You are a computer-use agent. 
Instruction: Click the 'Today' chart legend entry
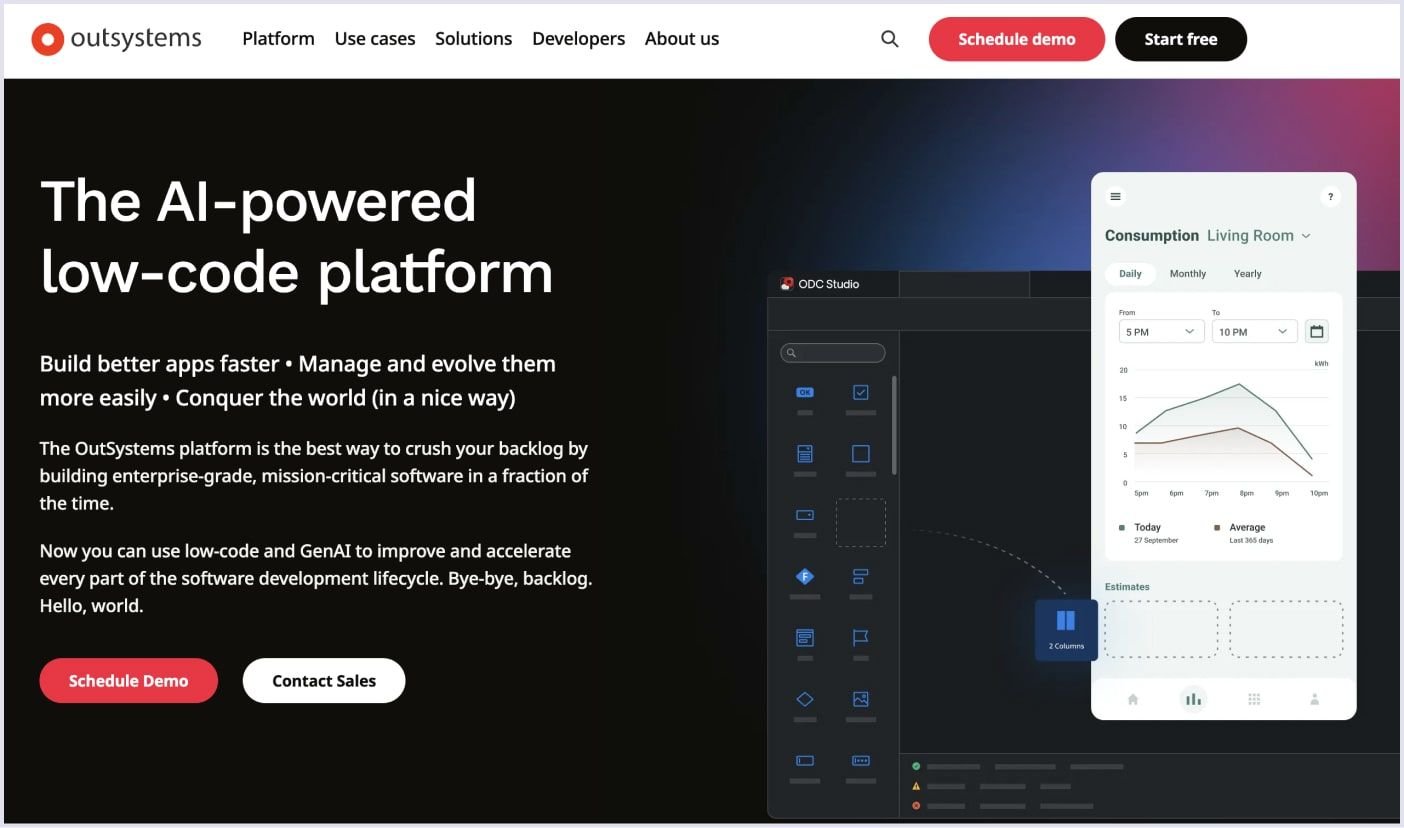click(1149, 532)
